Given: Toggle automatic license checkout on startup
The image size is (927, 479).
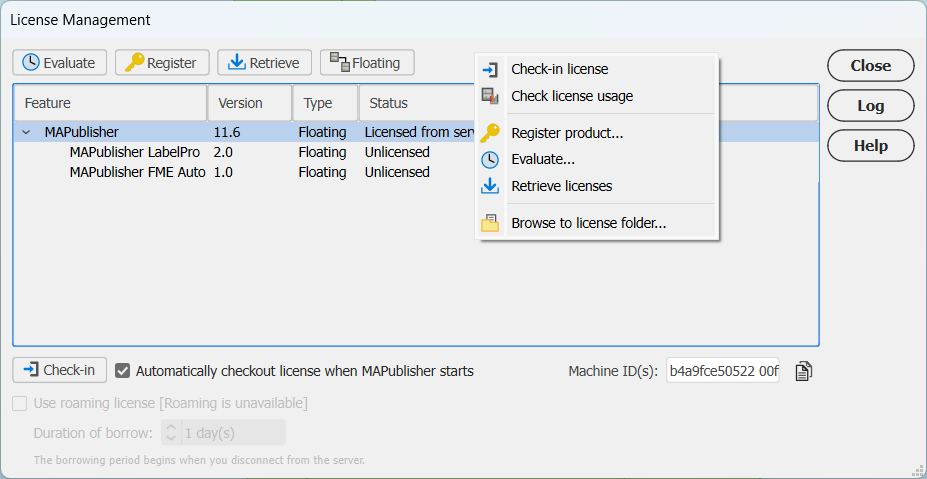Looking at the screenshot, I should coord(122,371).
